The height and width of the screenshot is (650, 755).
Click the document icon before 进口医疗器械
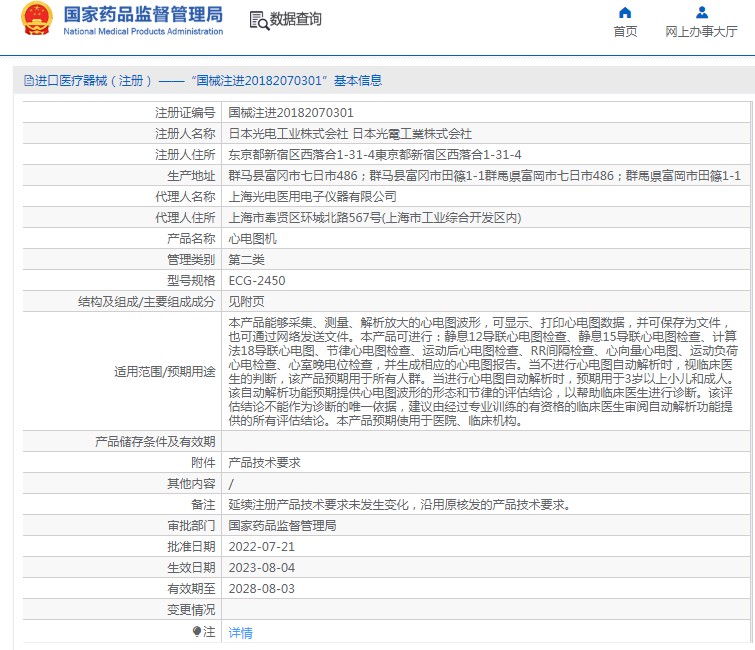click(28, 80)
